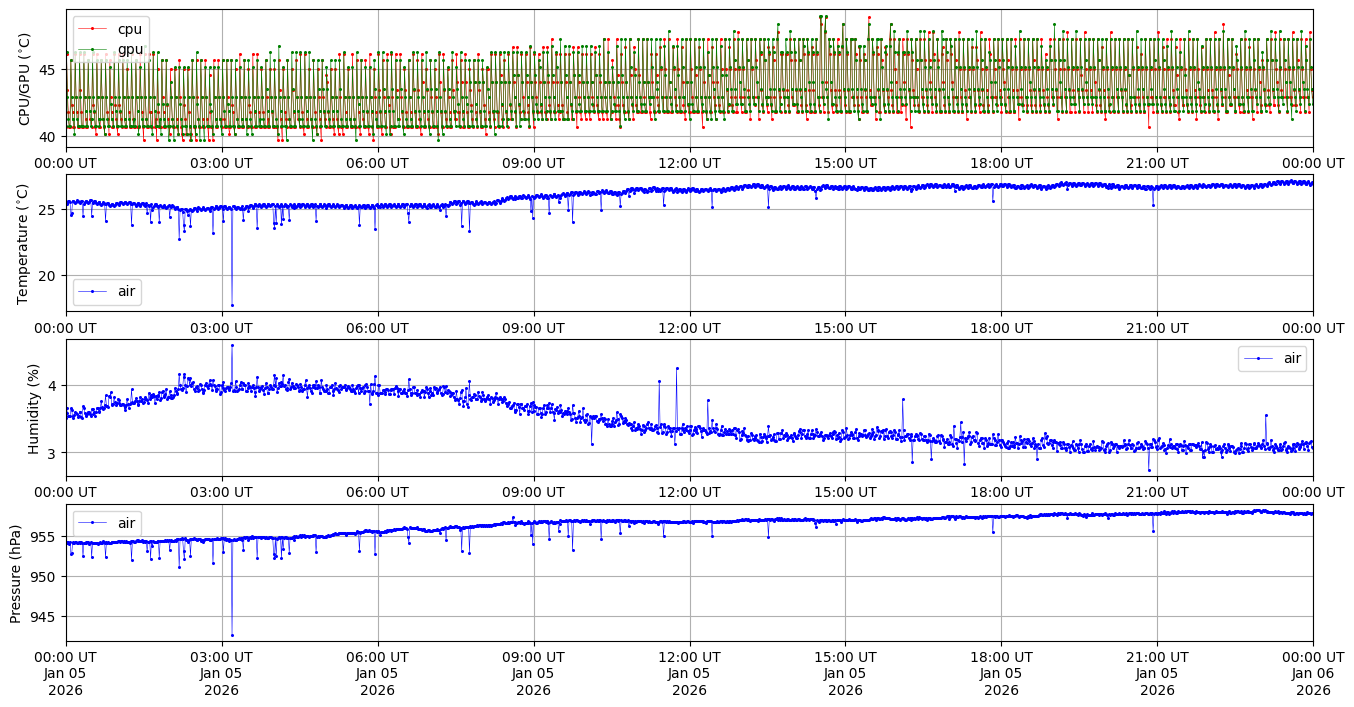Click 06:00 UT tick label under Humidity plot

point(377,492)
